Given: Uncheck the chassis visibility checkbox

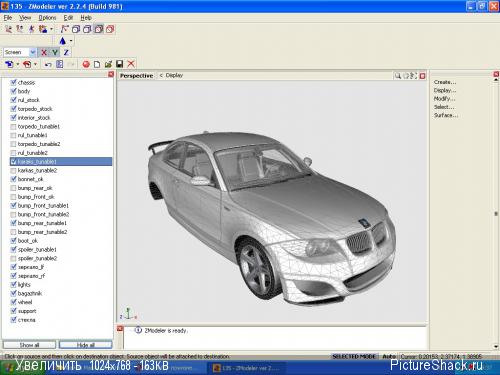Looking at the screenshot, I should pyautogui.click(x=13, y=82).
